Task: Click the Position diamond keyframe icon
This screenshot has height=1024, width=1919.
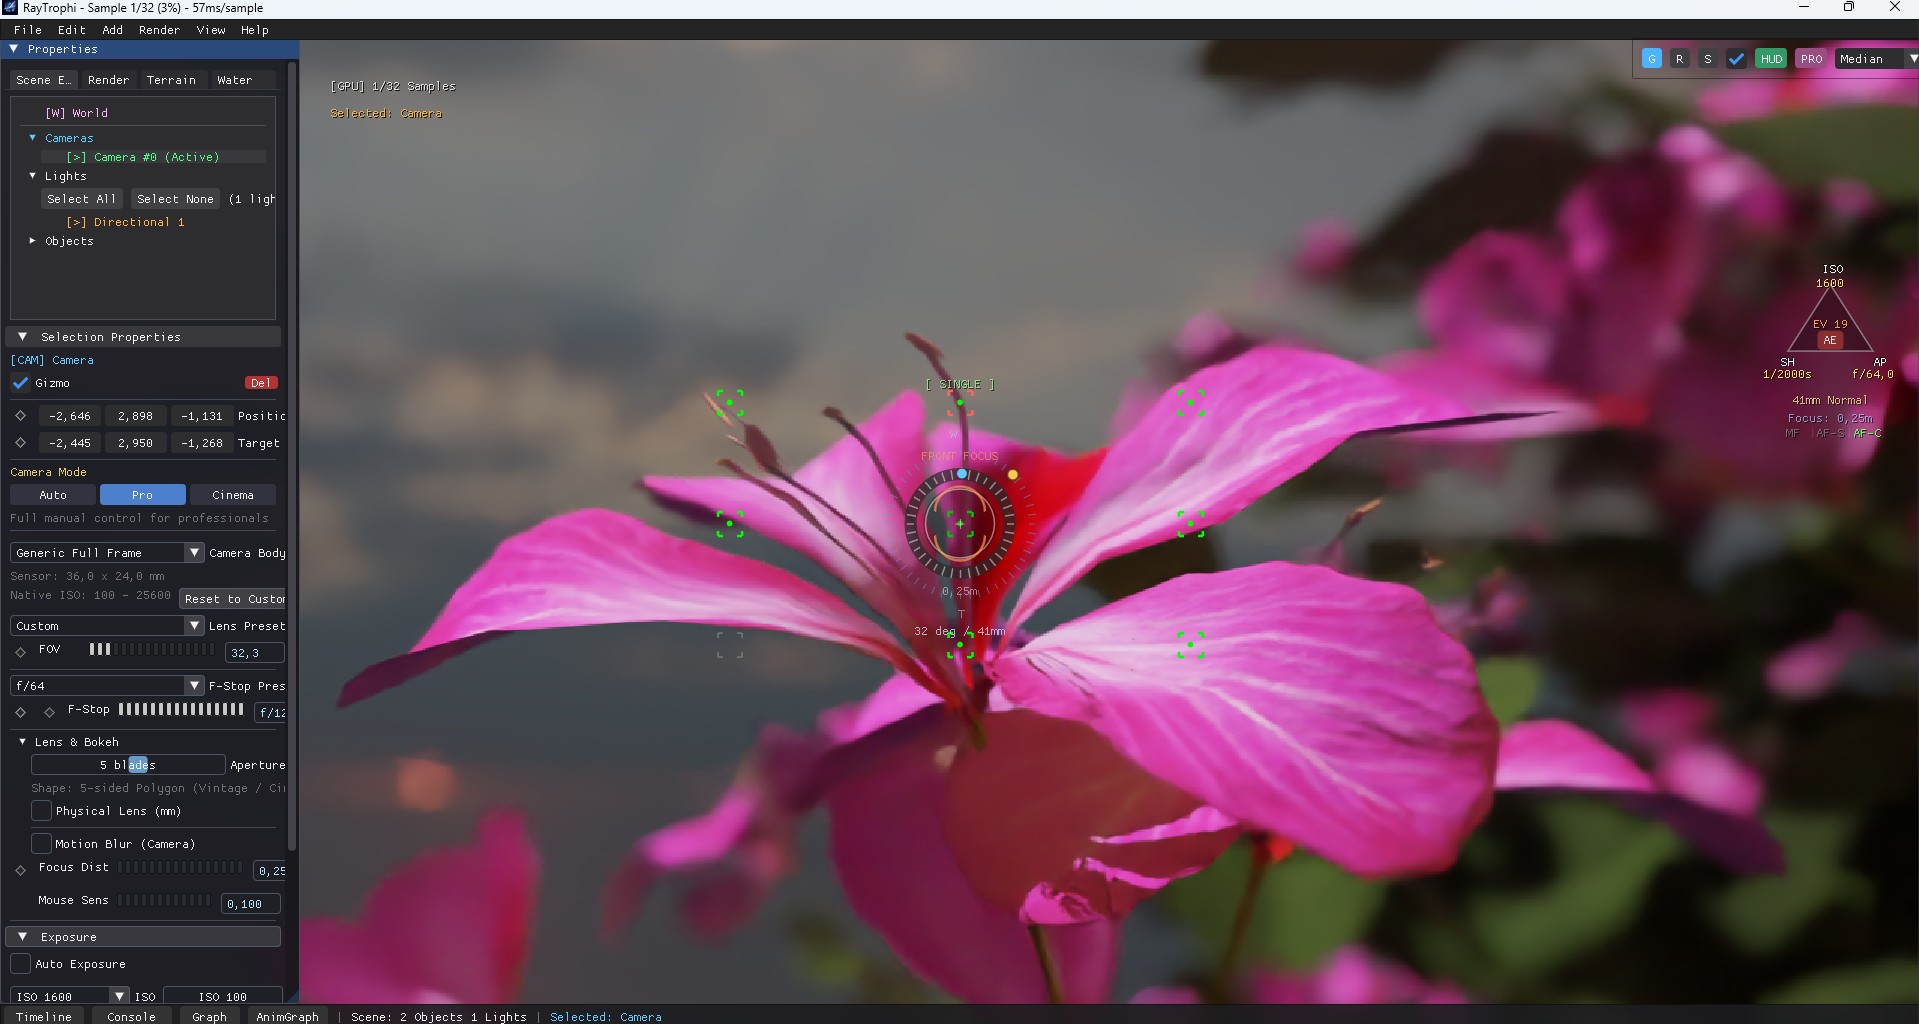Action: coord(21,416)
